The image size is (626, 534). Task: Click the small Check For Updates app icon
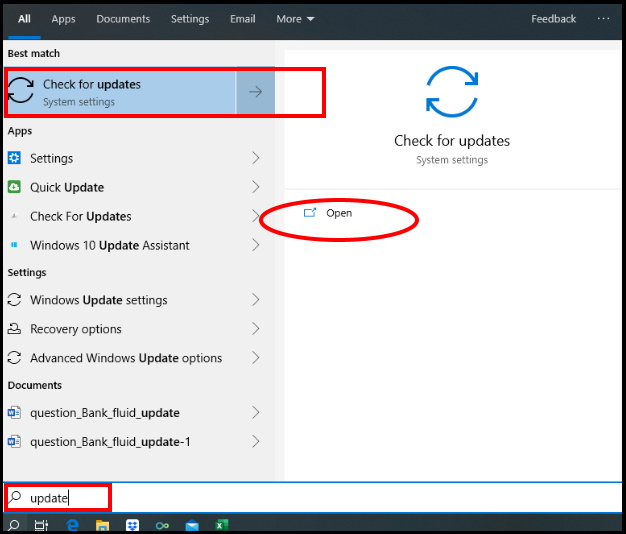point(14,216)
